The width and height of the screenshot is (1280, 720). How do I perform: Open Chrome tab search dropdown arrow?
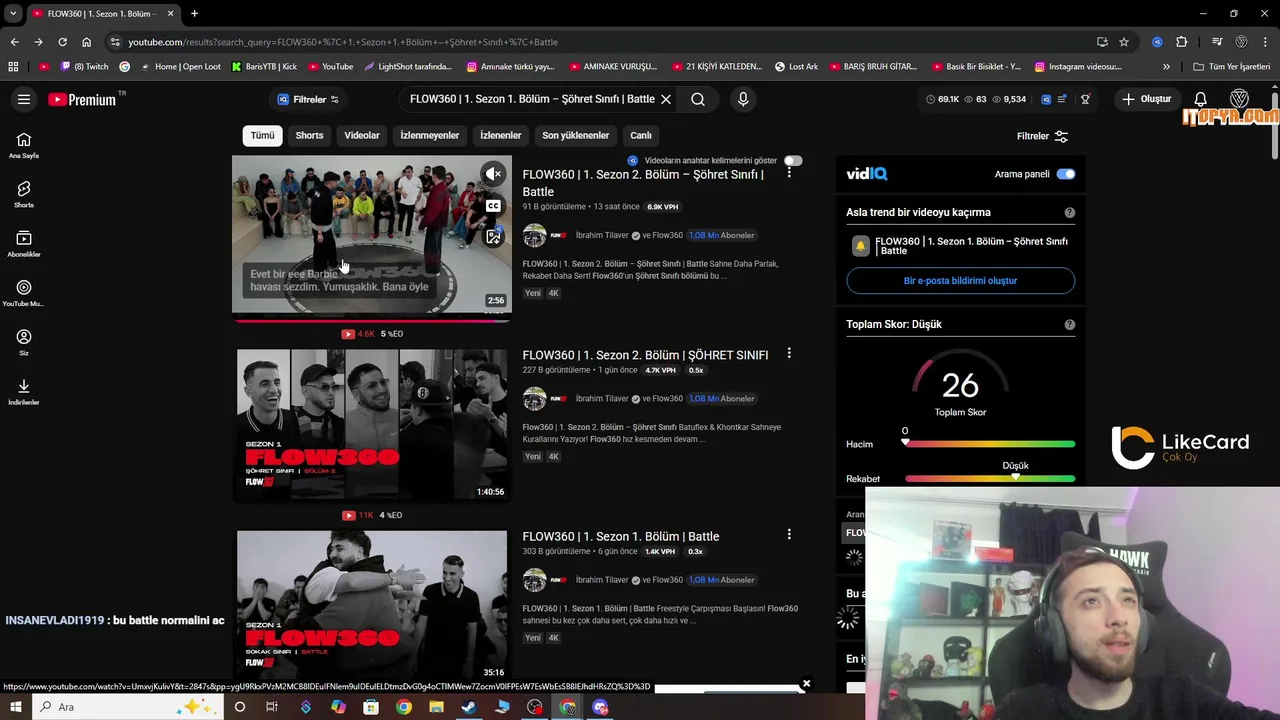(13, 13)
